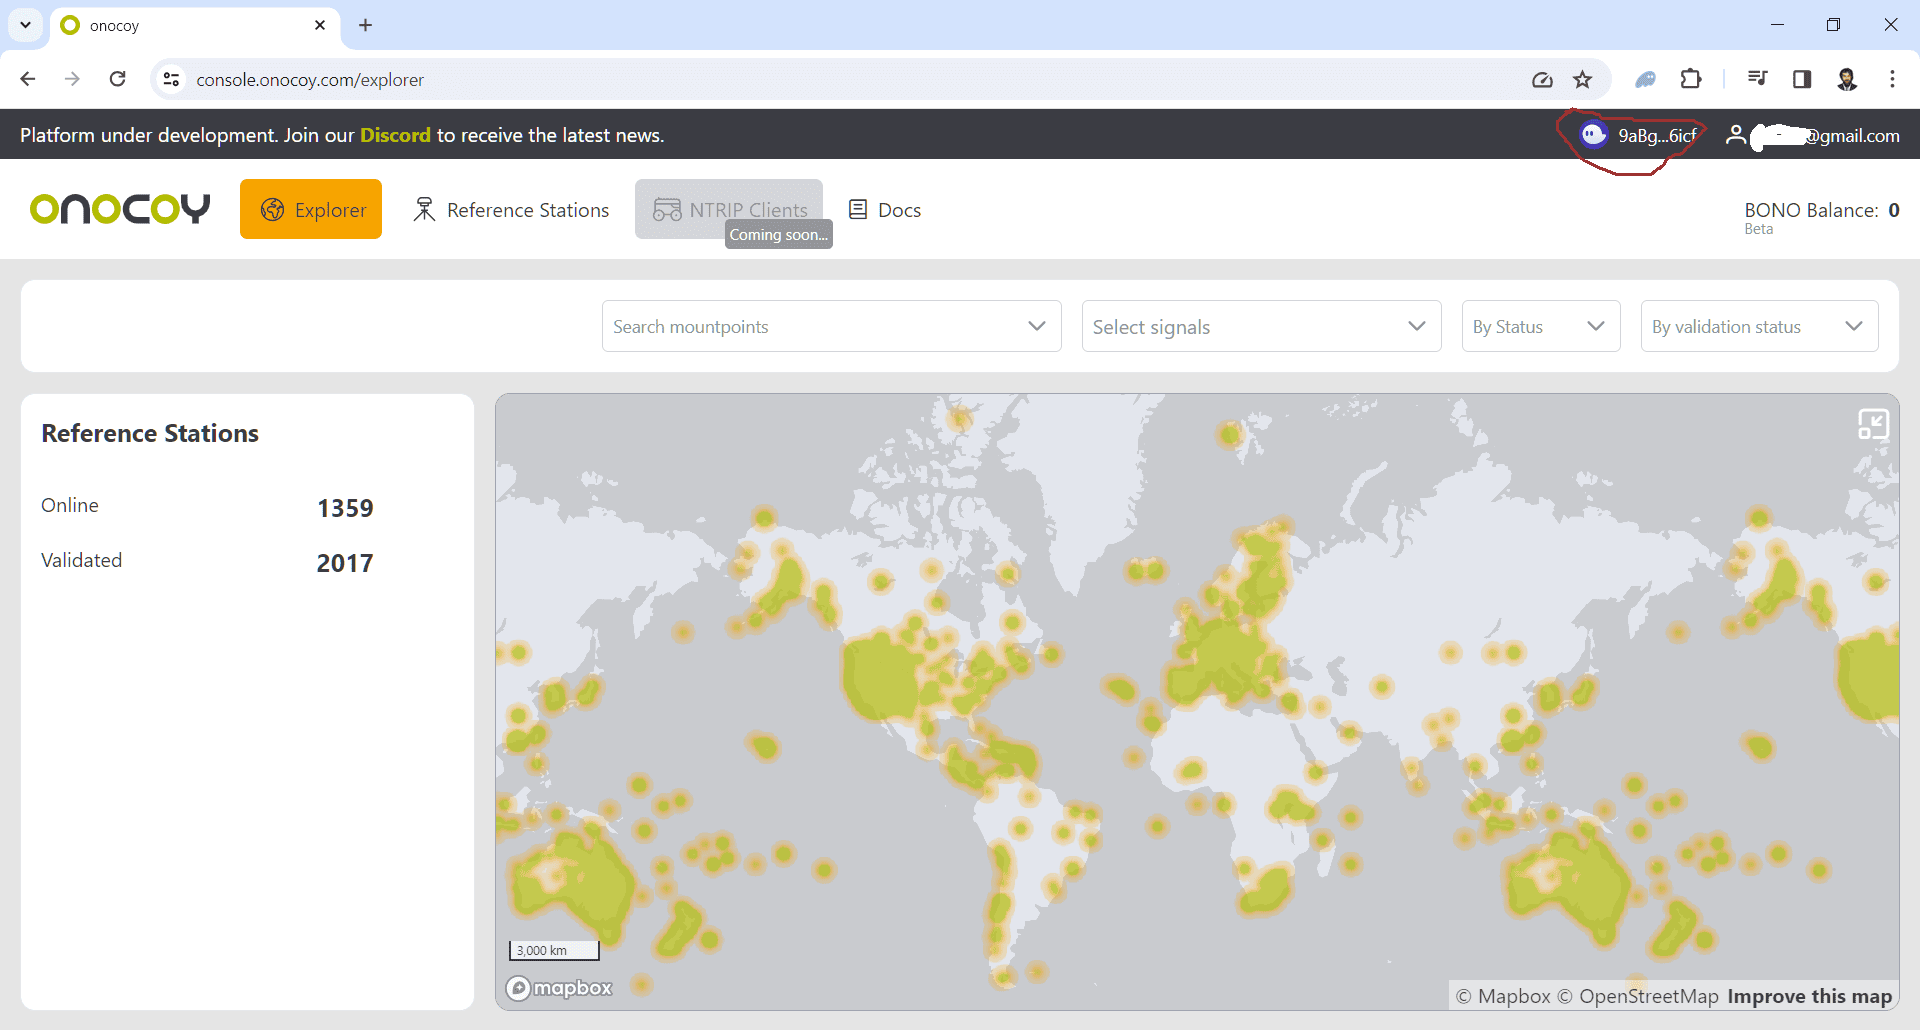Click the browser back arrow
This screenshot has height=1030, width=1920.
[28, 79]
